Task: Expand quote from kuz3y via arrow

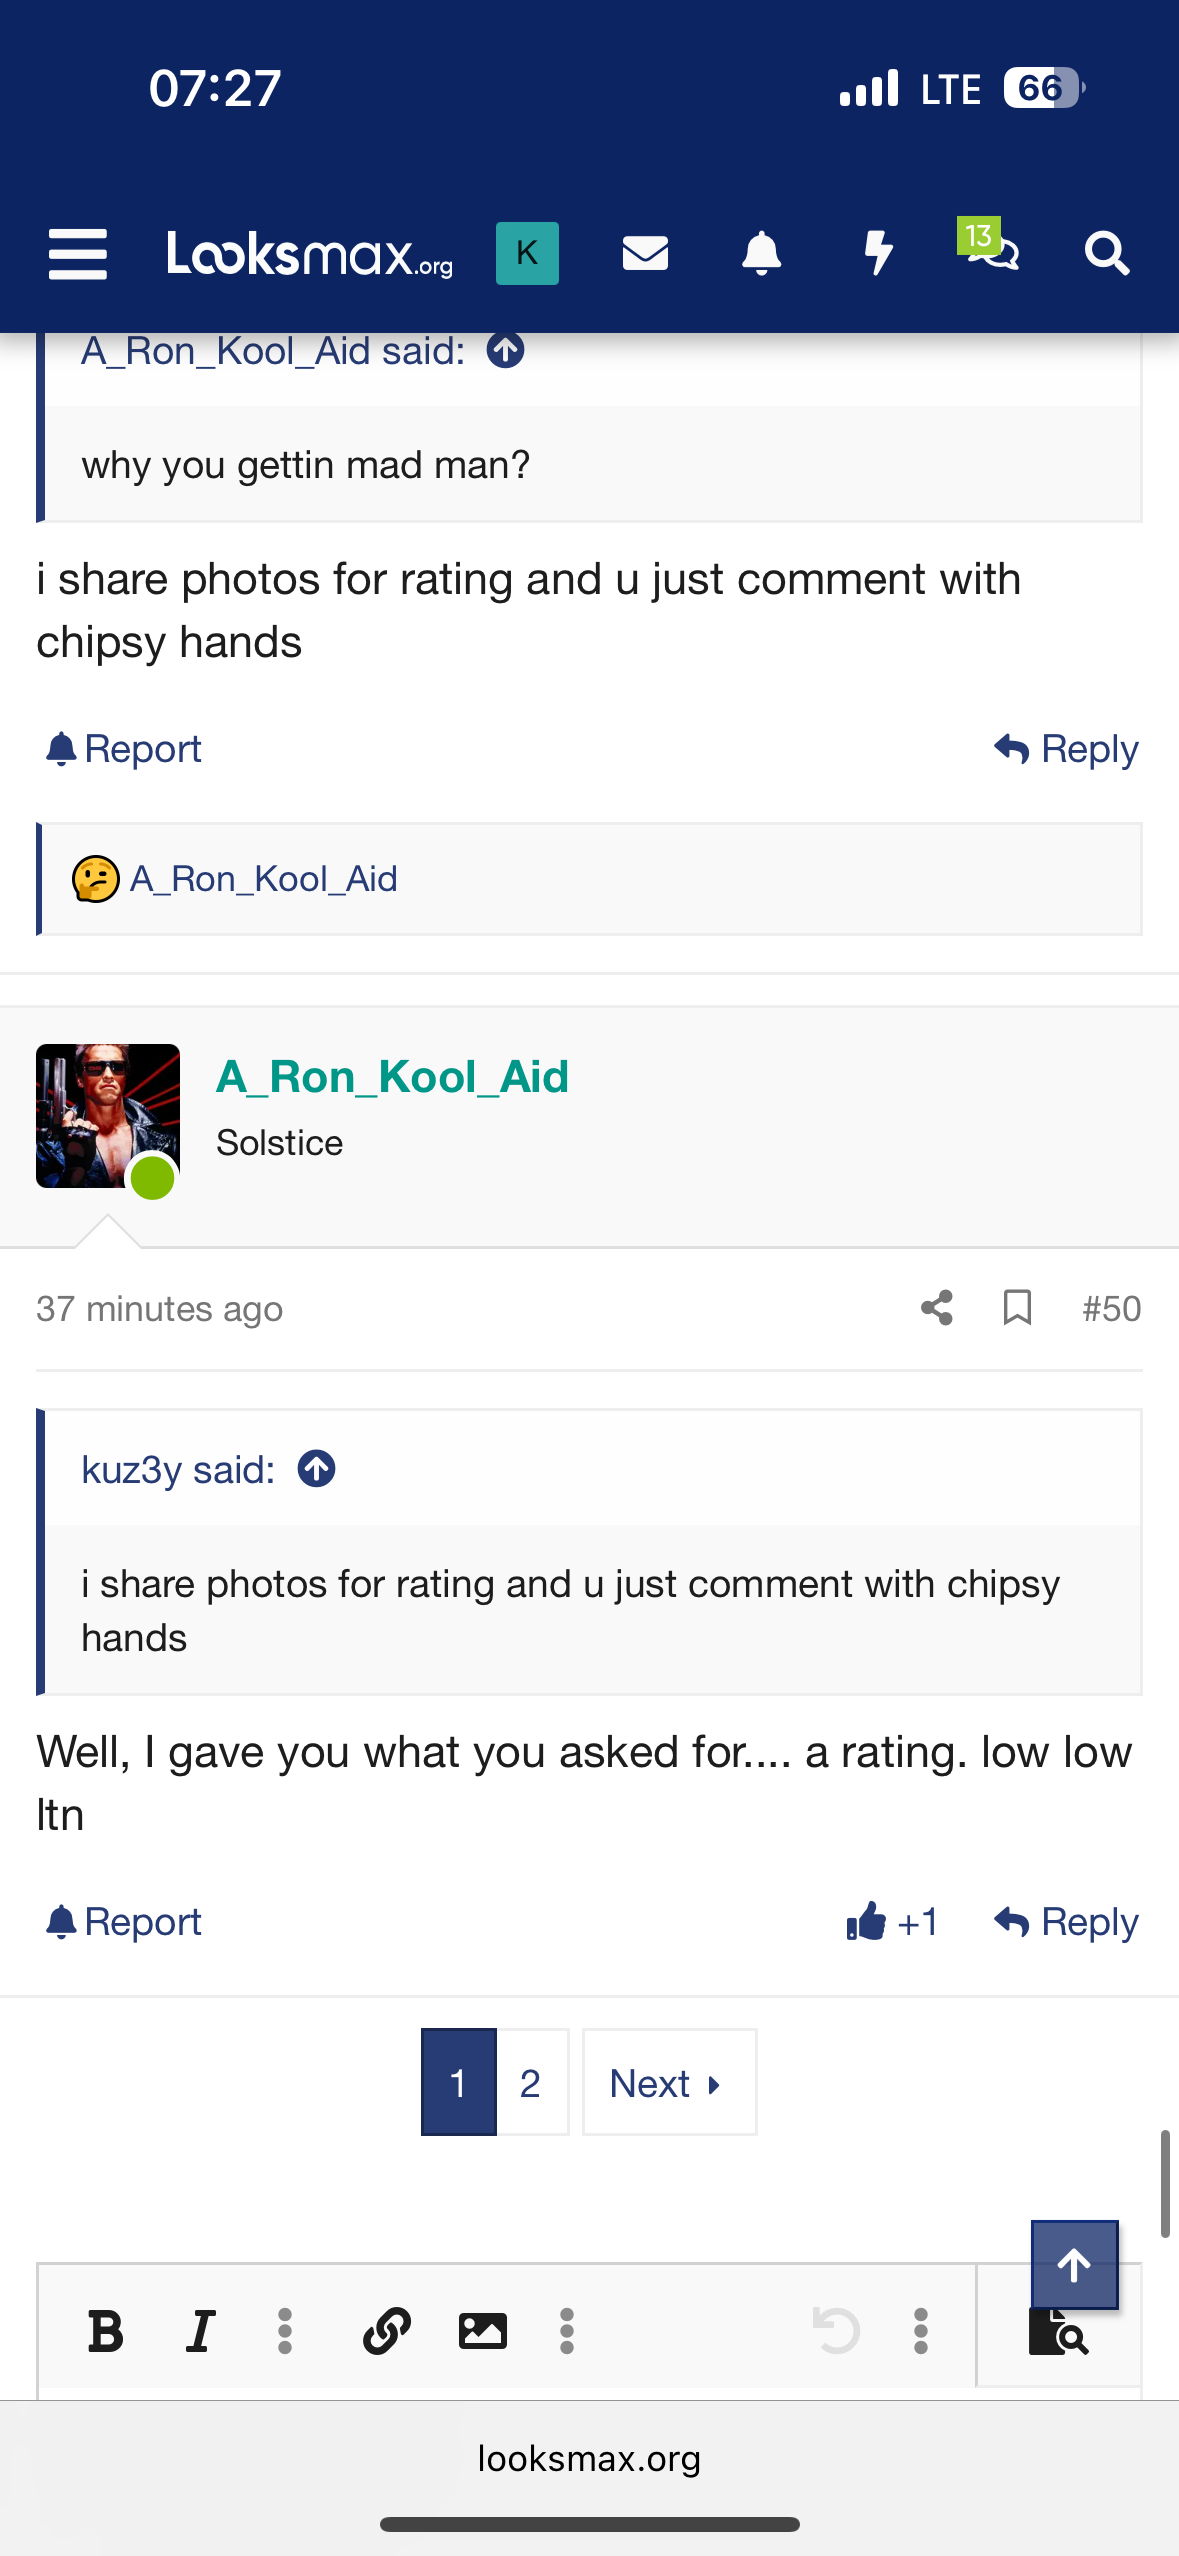Action: pyautogui.click(x=316, y=1469)
